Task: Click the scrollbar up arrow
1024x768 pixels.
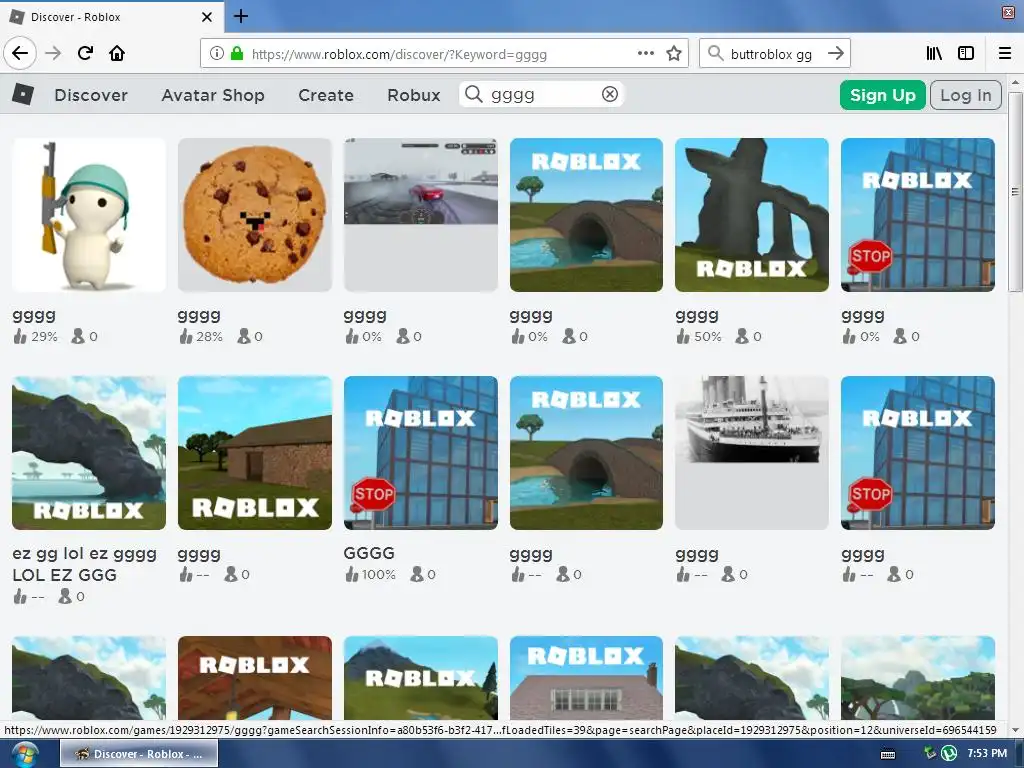Action: 1015,83
